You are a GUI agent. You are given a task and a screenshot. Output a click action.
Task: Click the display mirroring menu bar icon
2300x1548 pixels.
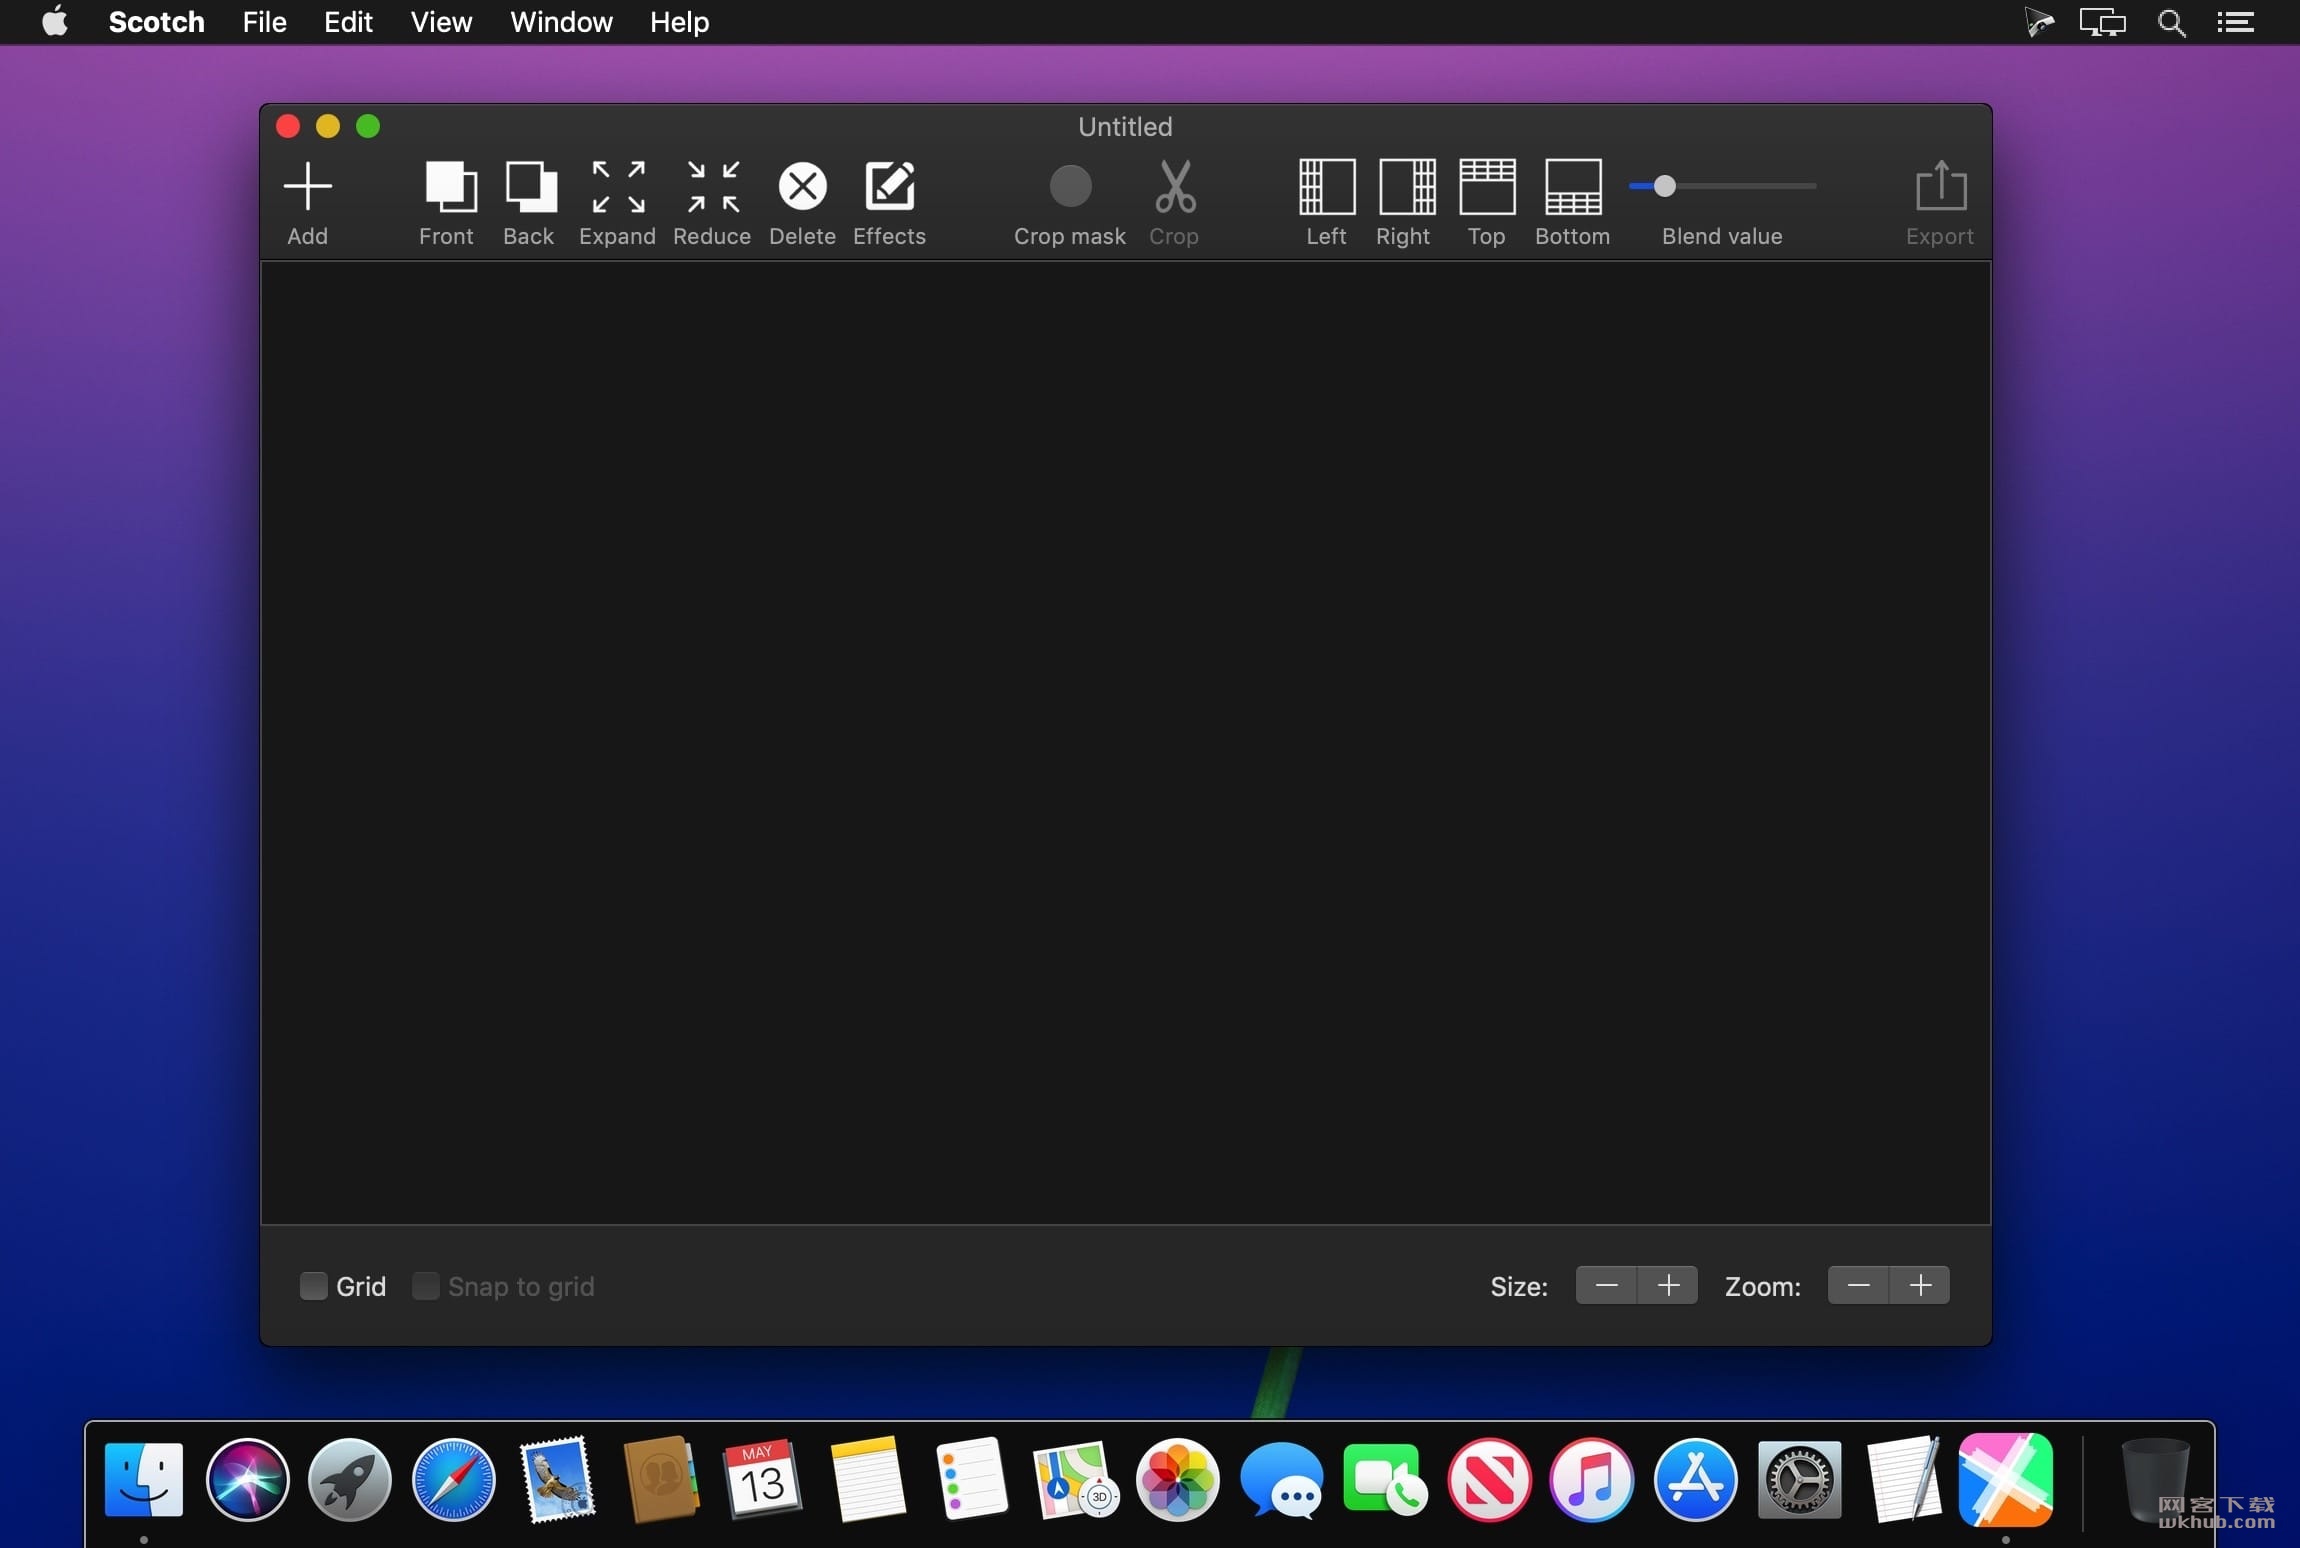2102,22
